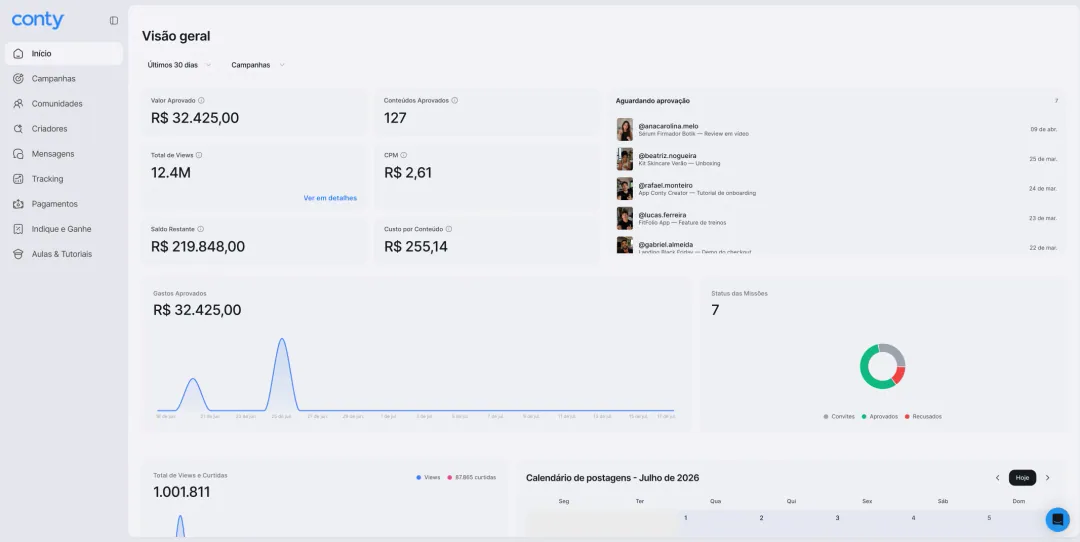1080x542 pixels.
Task: Open the Campanhas filter dropdown
Action: 258,65
